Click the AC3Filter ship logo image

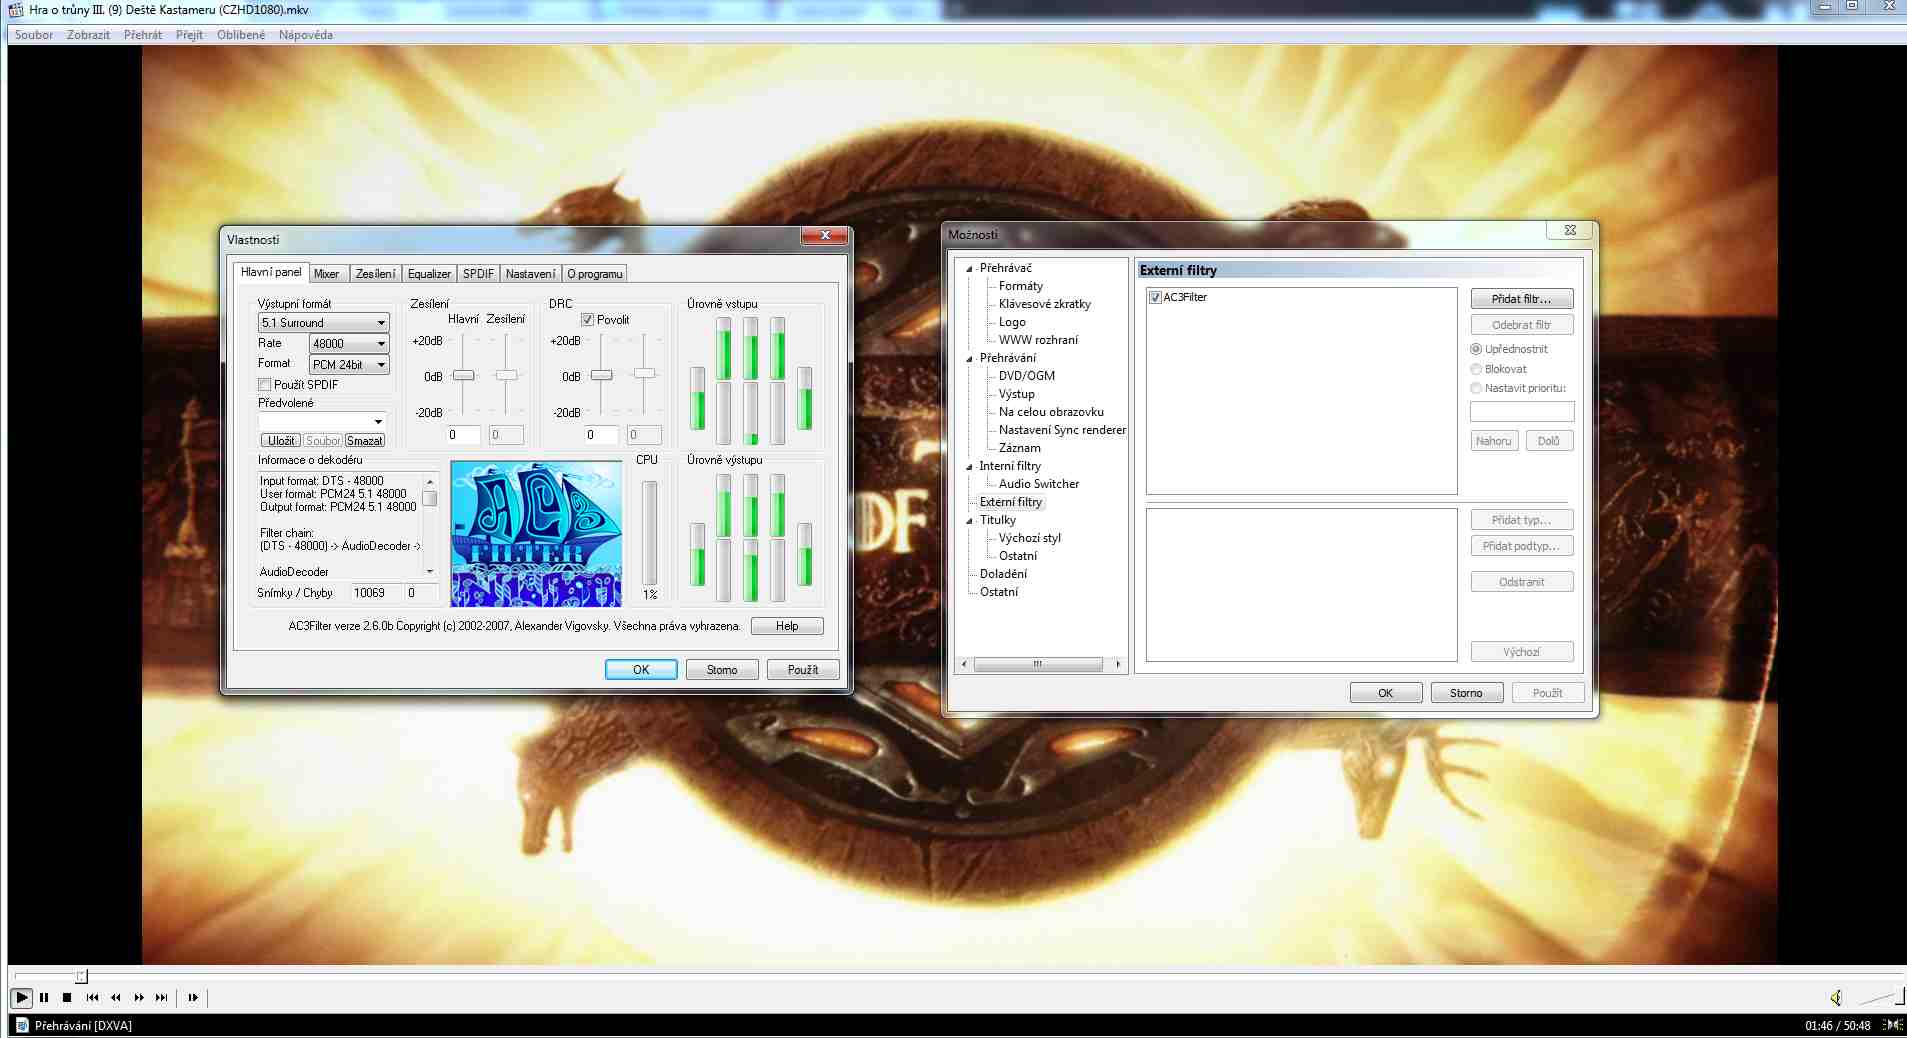coord(536,533)
